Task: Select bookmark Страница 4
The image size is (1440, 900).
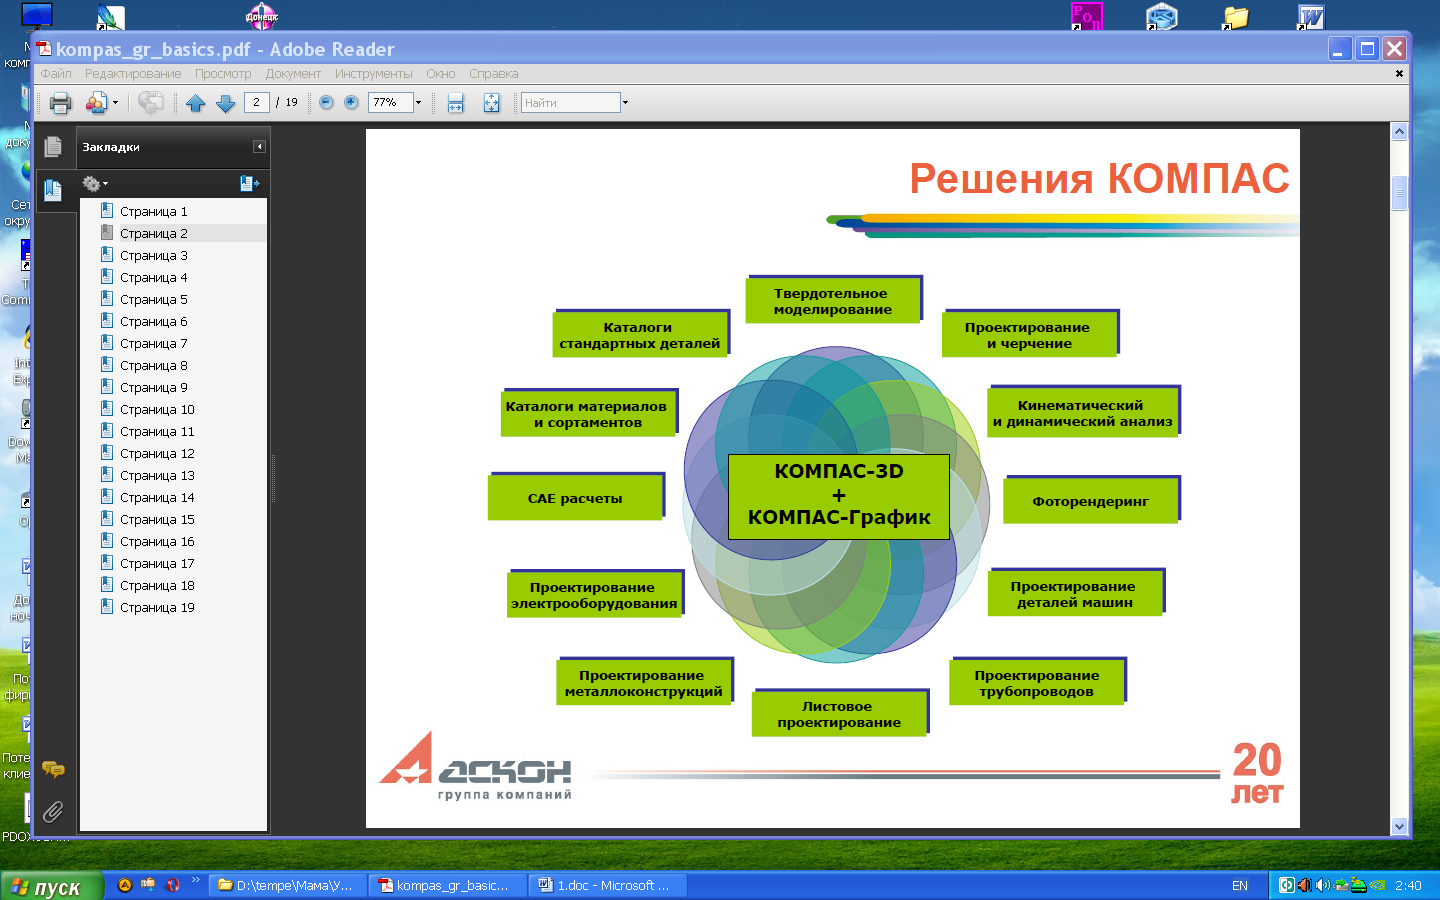Action: click(153, 277)
